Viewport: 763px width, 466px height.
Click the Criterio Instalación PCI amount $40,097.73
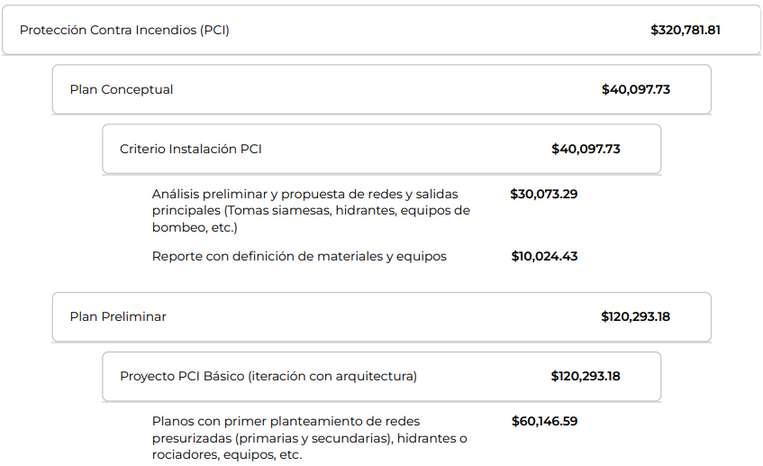pos(585,149)
